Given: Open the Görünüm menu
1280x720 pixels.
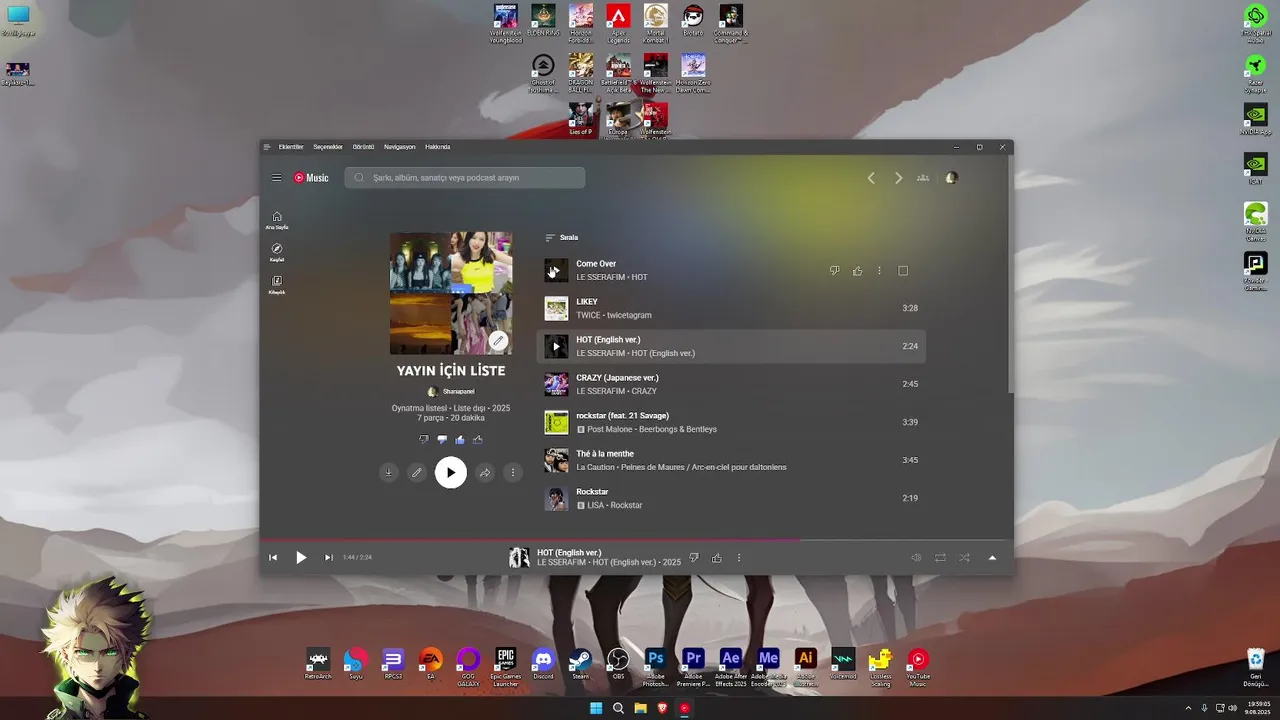Looking at the screenshot, I should [x=363, y=147].
